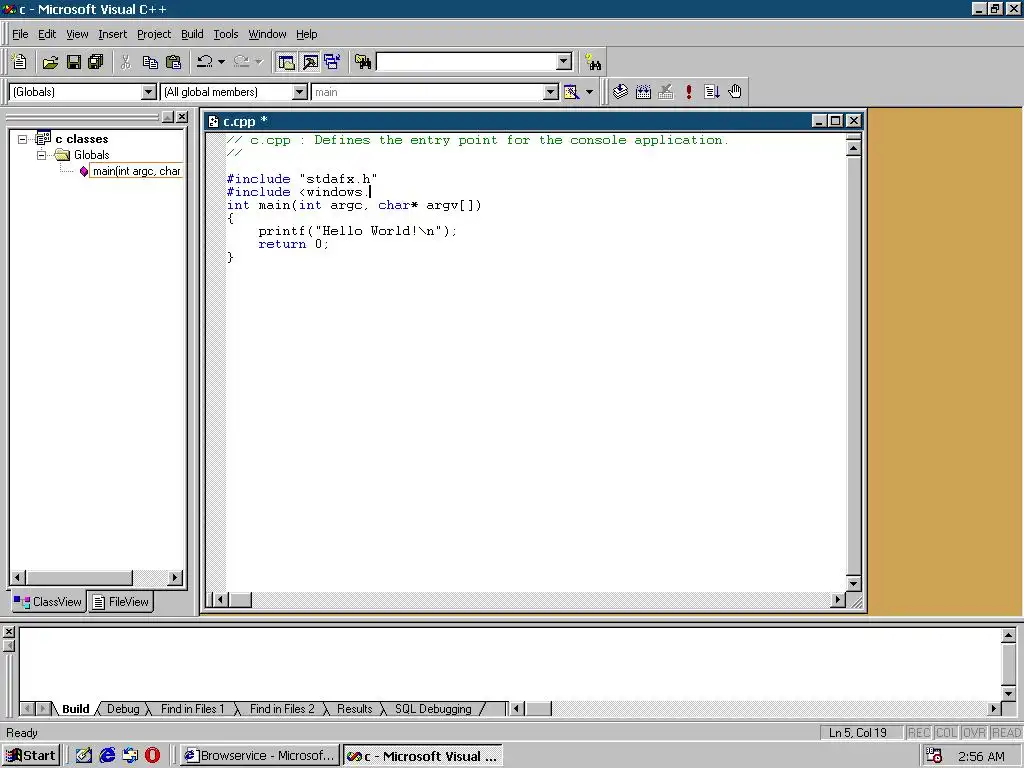Click editor's vertical scrollbar down arrow
The height and width of the screenshot is (768, 1024).
pyautogui.click(x=854, y=583)
